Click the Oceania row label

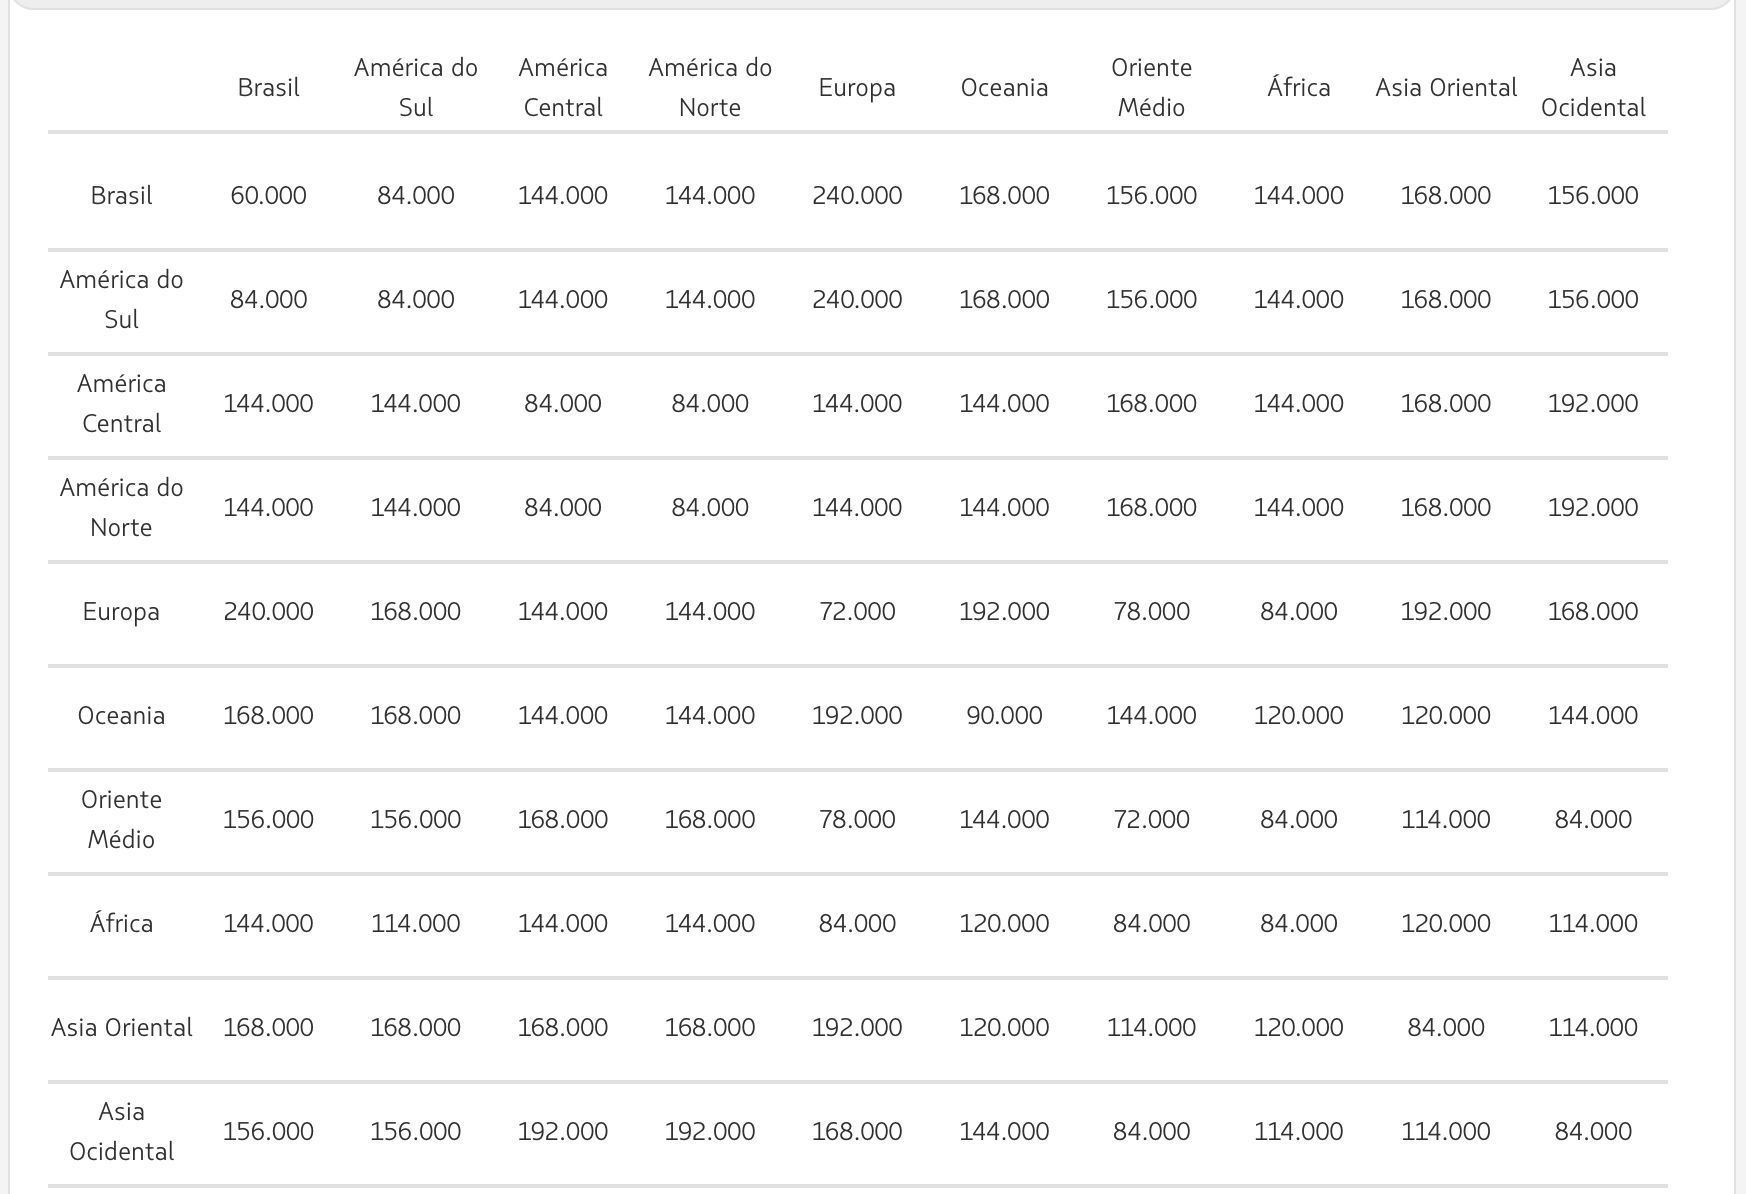pyautogui.click(x=121, y=716)
